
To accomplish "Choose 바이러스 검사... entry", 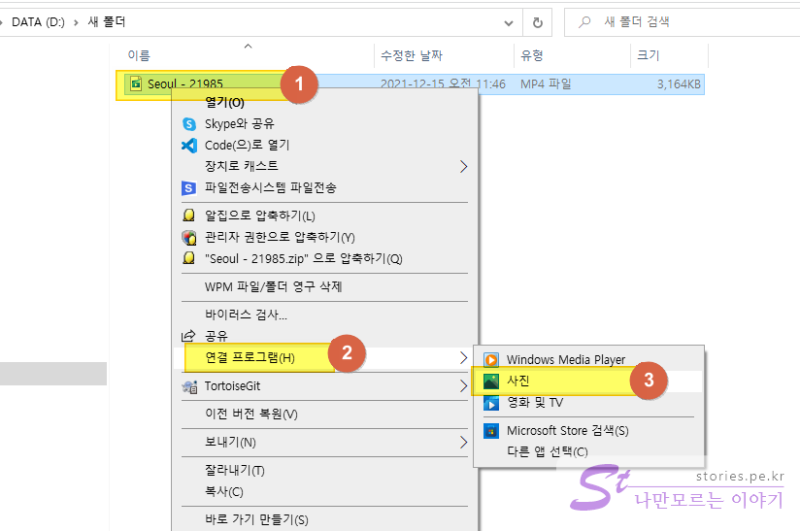I will tap(324, 315).
